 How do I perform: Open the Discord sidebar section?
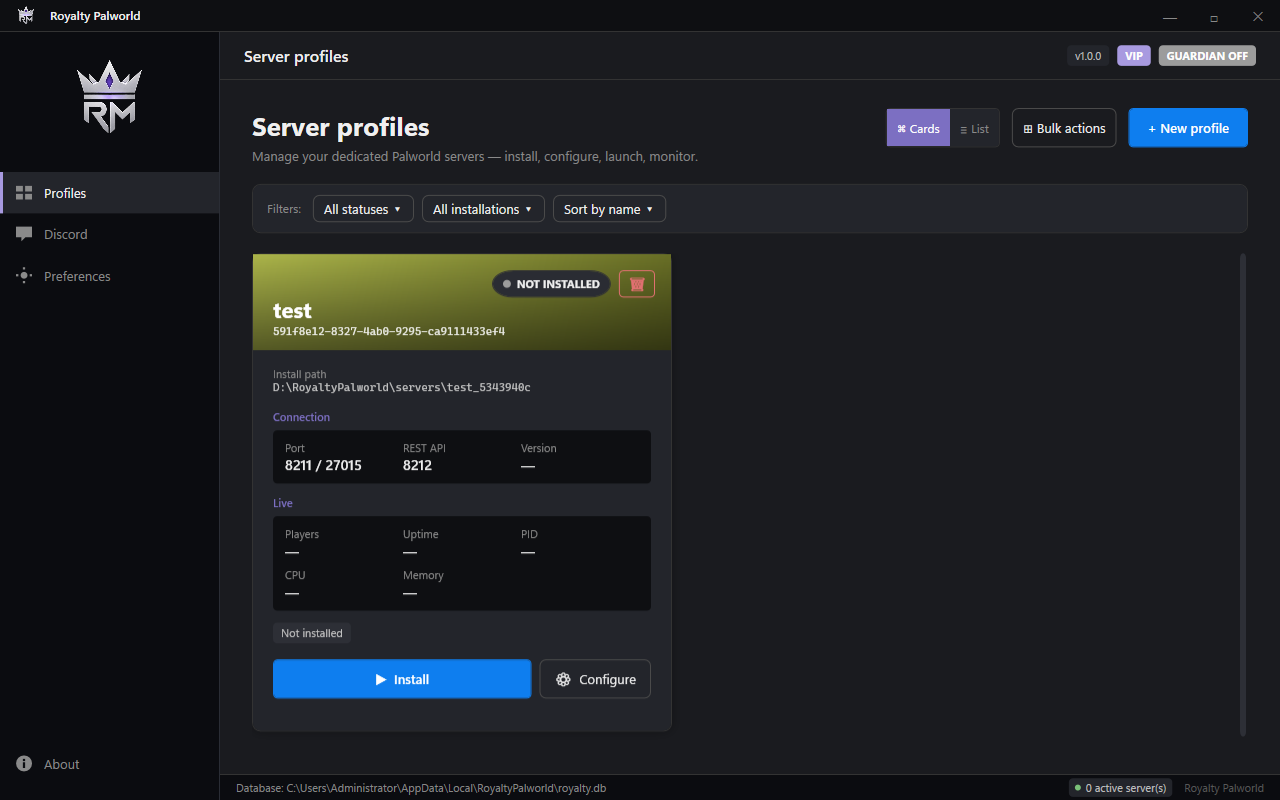(x=110, y=234)
